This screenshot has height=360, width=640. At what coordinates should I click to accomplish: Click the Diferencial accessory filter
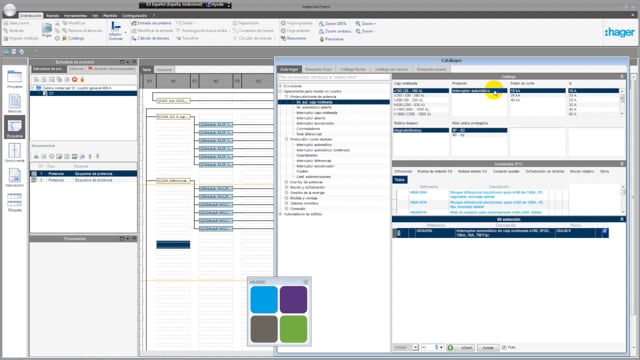(x=403, y=171)
